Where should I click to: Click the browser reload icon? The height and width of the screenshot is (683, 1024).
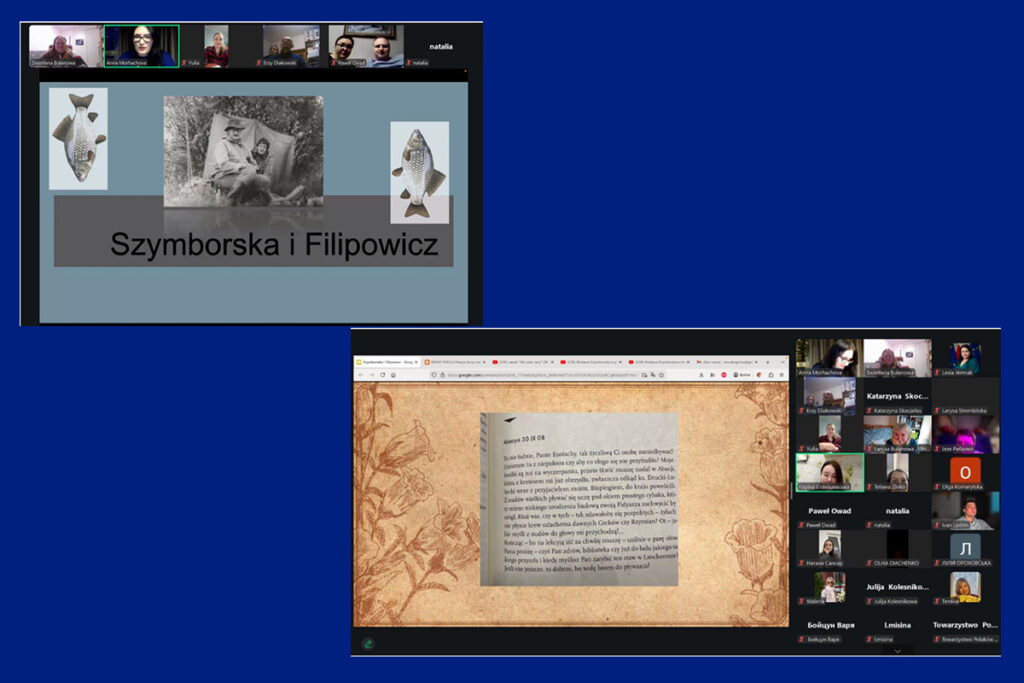point(381,375)
